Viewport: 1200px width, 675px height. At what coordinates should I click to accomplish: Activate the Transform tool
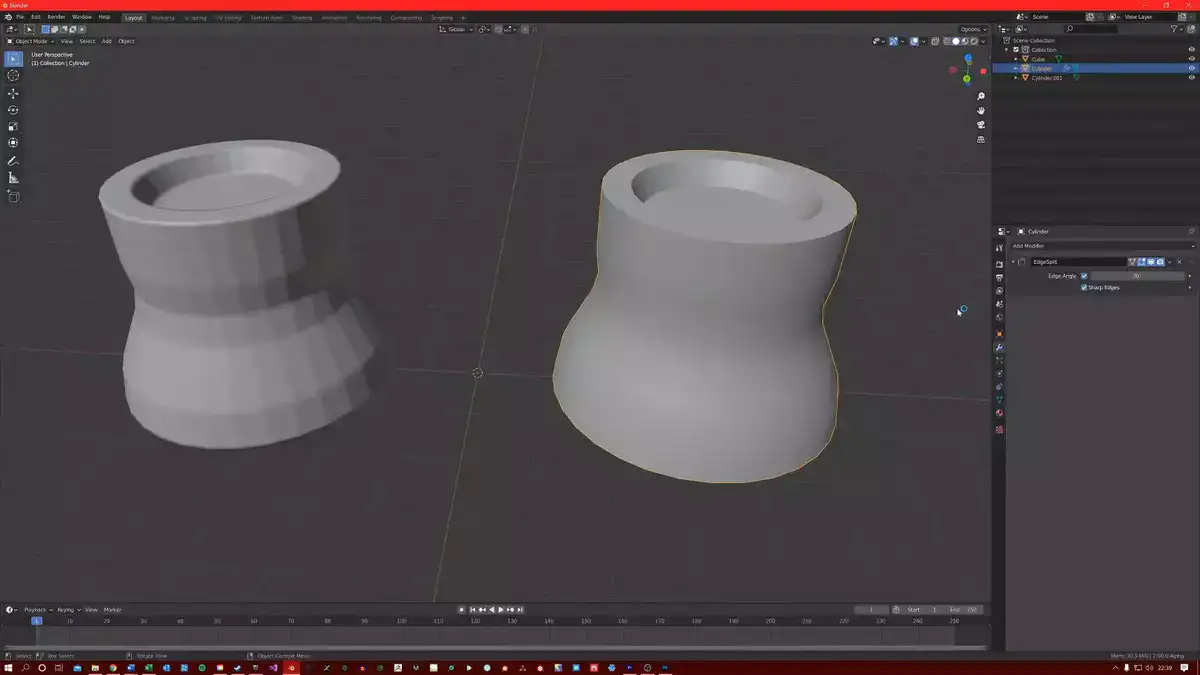point(13,143)
